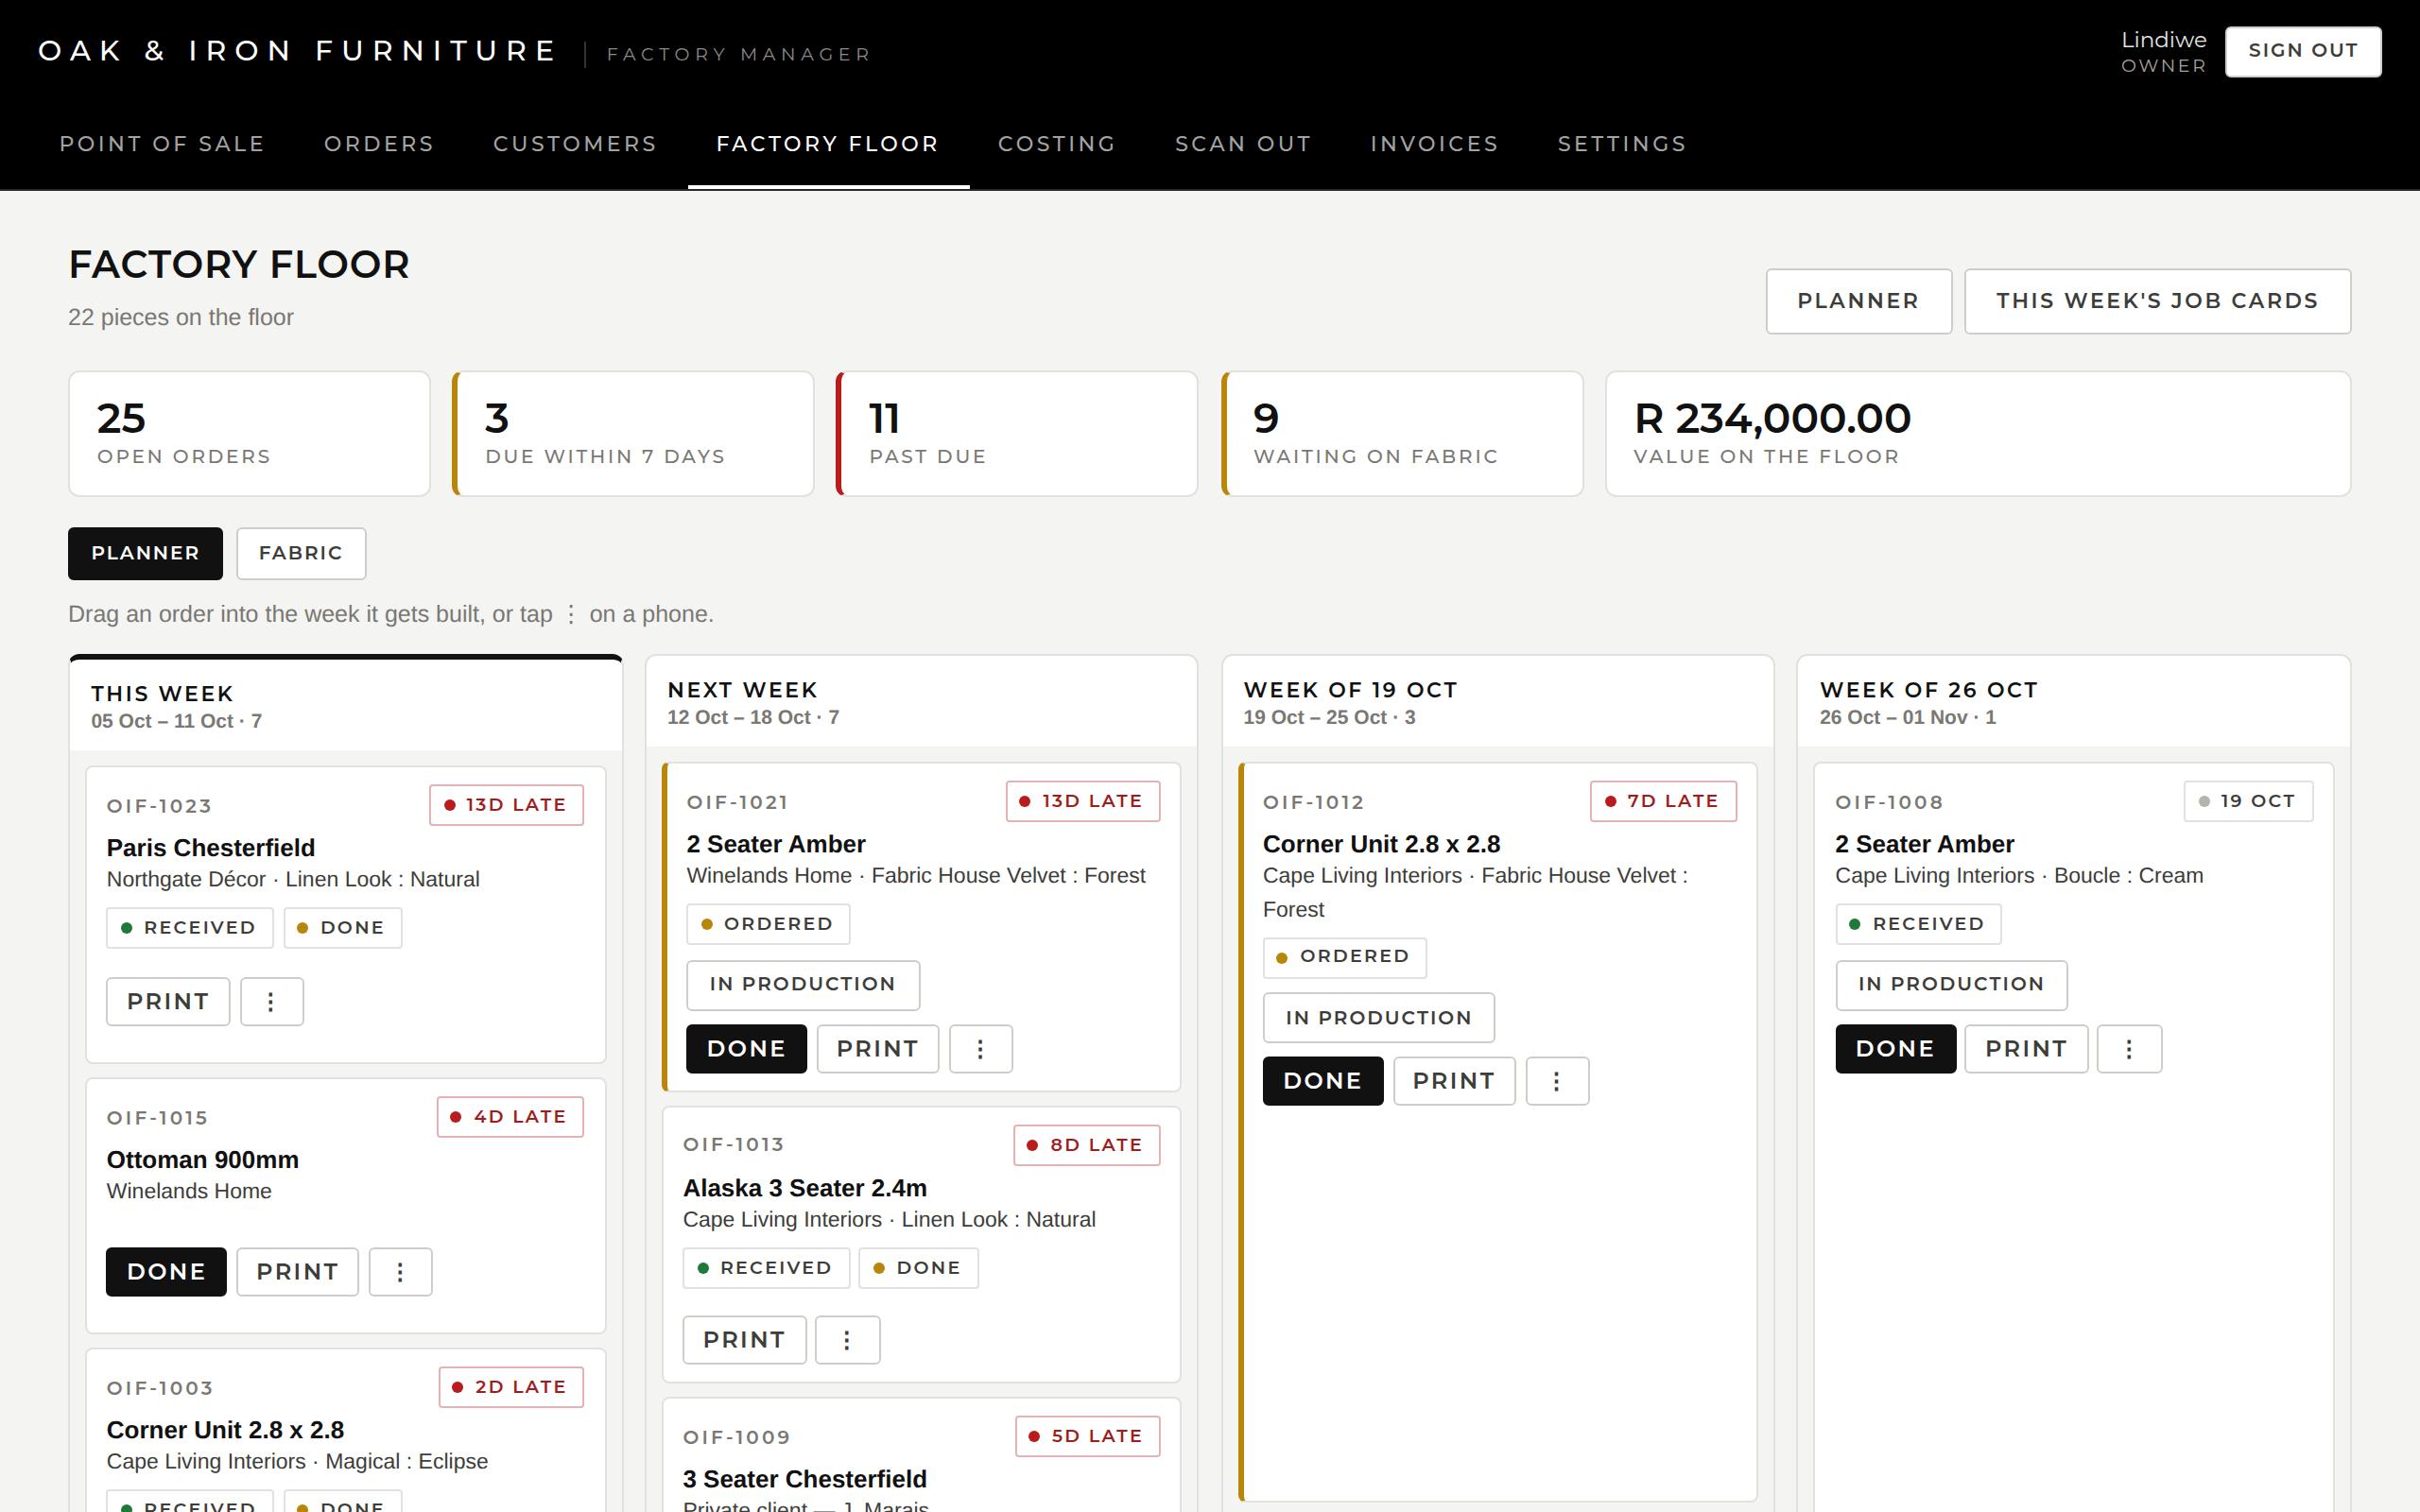Open the more menu on order OIF-1008

(x=2129, y=1048)
